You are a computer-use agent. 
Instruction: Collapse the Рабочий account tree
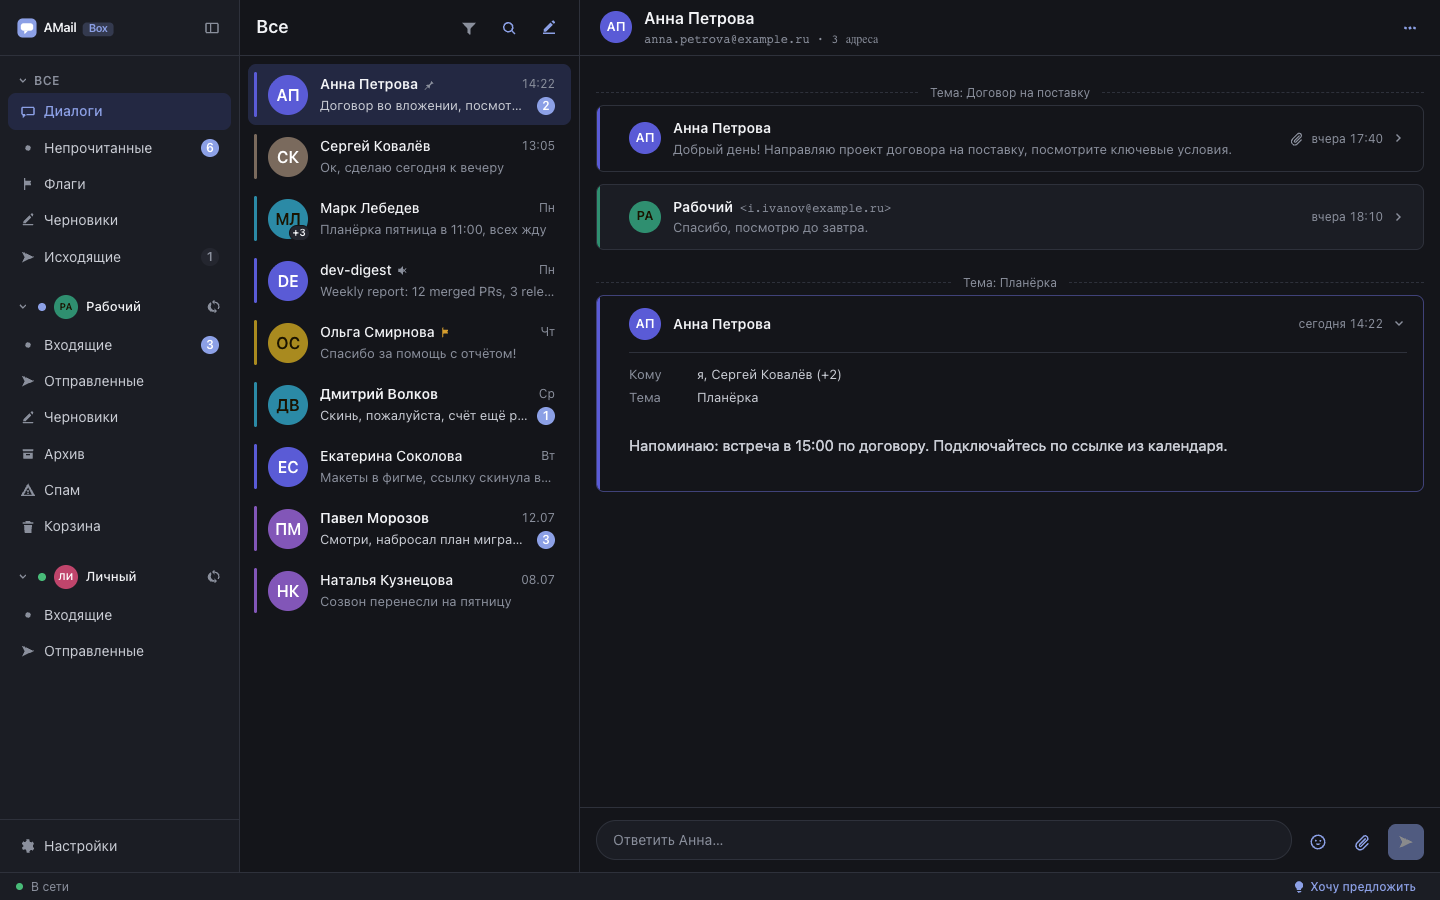pyautogui.click(x=23, y=307)
